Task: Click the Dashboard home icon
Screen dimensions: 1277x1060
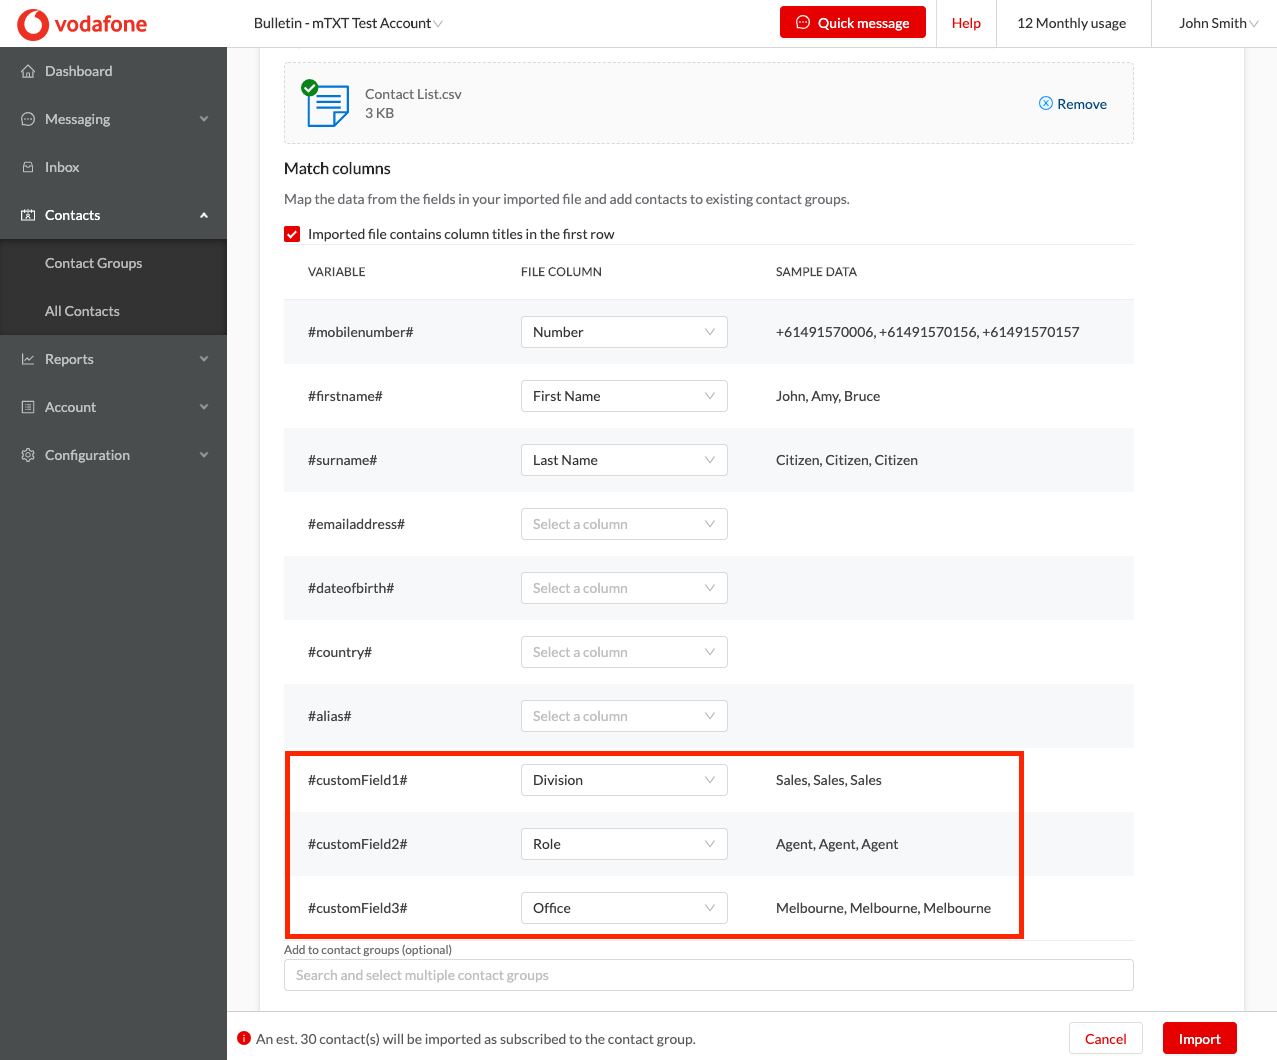Action: point(26,70)
